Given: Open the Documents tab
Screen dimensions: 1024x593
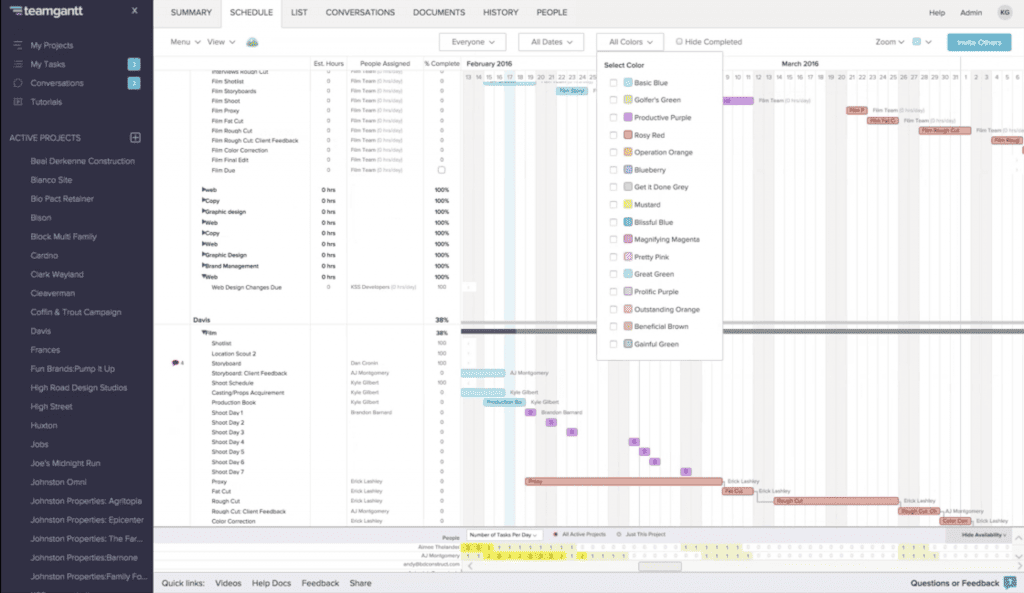Looking at the screenshot, I should point(439,13).
